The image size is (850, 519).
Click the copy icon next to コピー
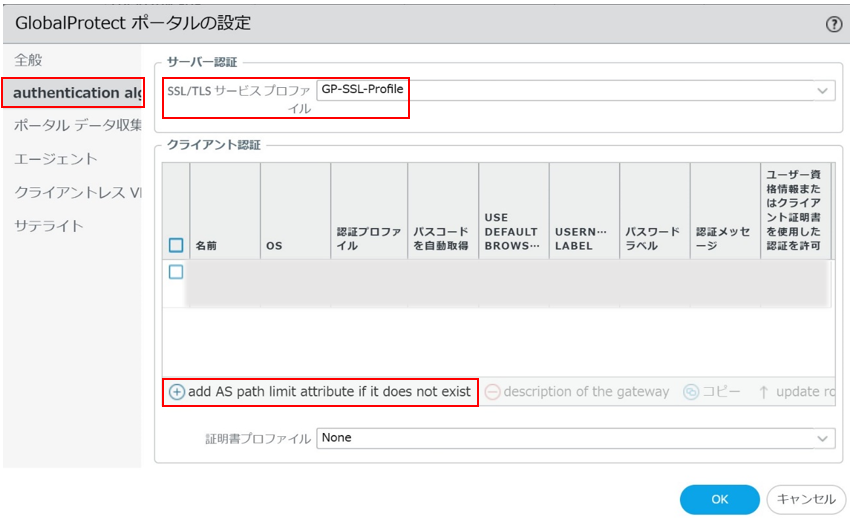[691, 392]
